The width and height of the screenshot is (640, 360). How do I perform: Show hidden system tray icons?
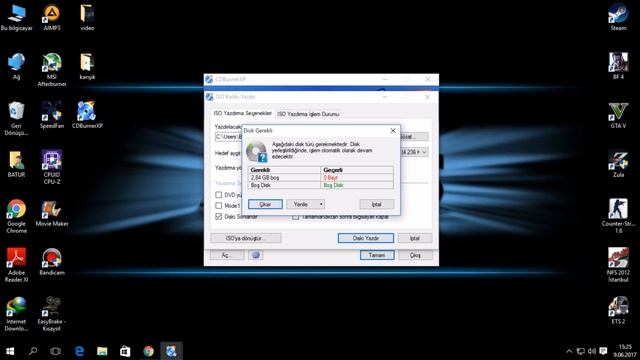pyautogui.click(x=569, y=351)
